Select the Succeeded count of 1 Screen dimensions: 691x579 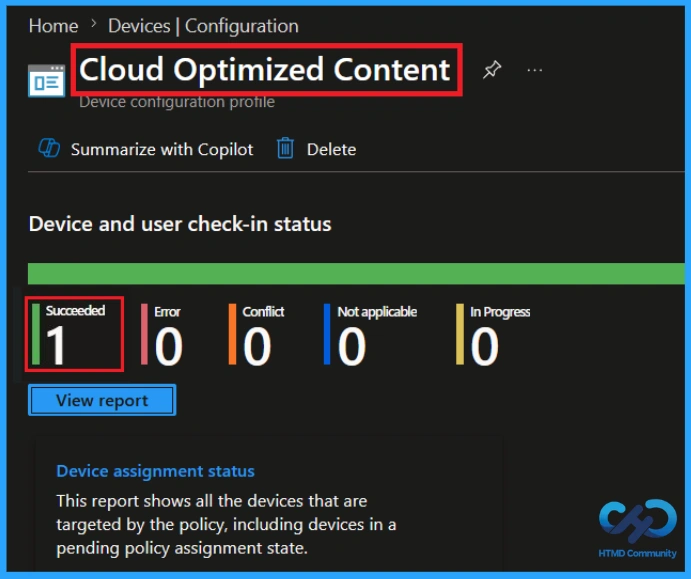click(56, 345)
